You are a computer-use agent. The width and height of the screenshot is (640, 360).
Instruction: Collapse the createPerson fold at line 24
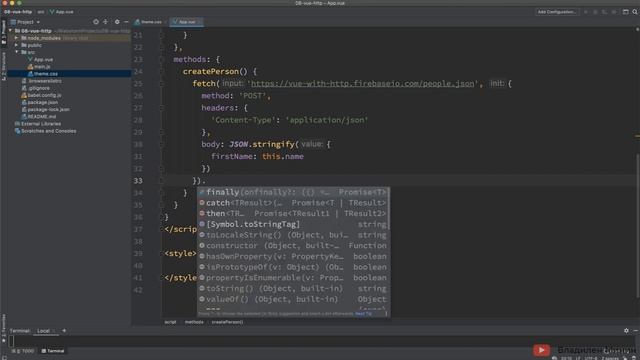point(162,71)
